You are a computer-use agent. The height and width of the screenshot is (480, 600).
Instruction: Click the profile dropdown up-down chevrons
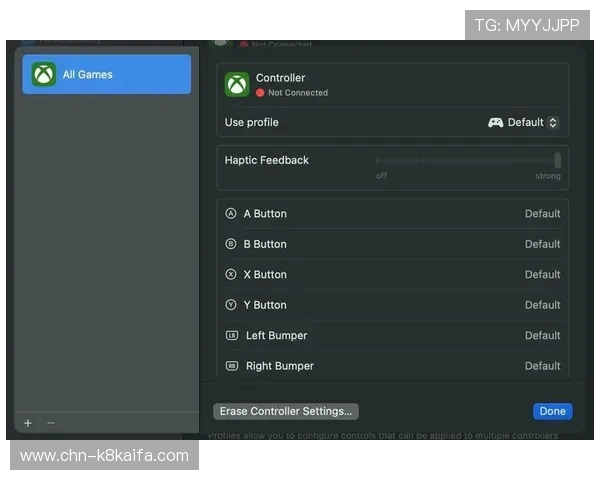click(x=553, y=122)
